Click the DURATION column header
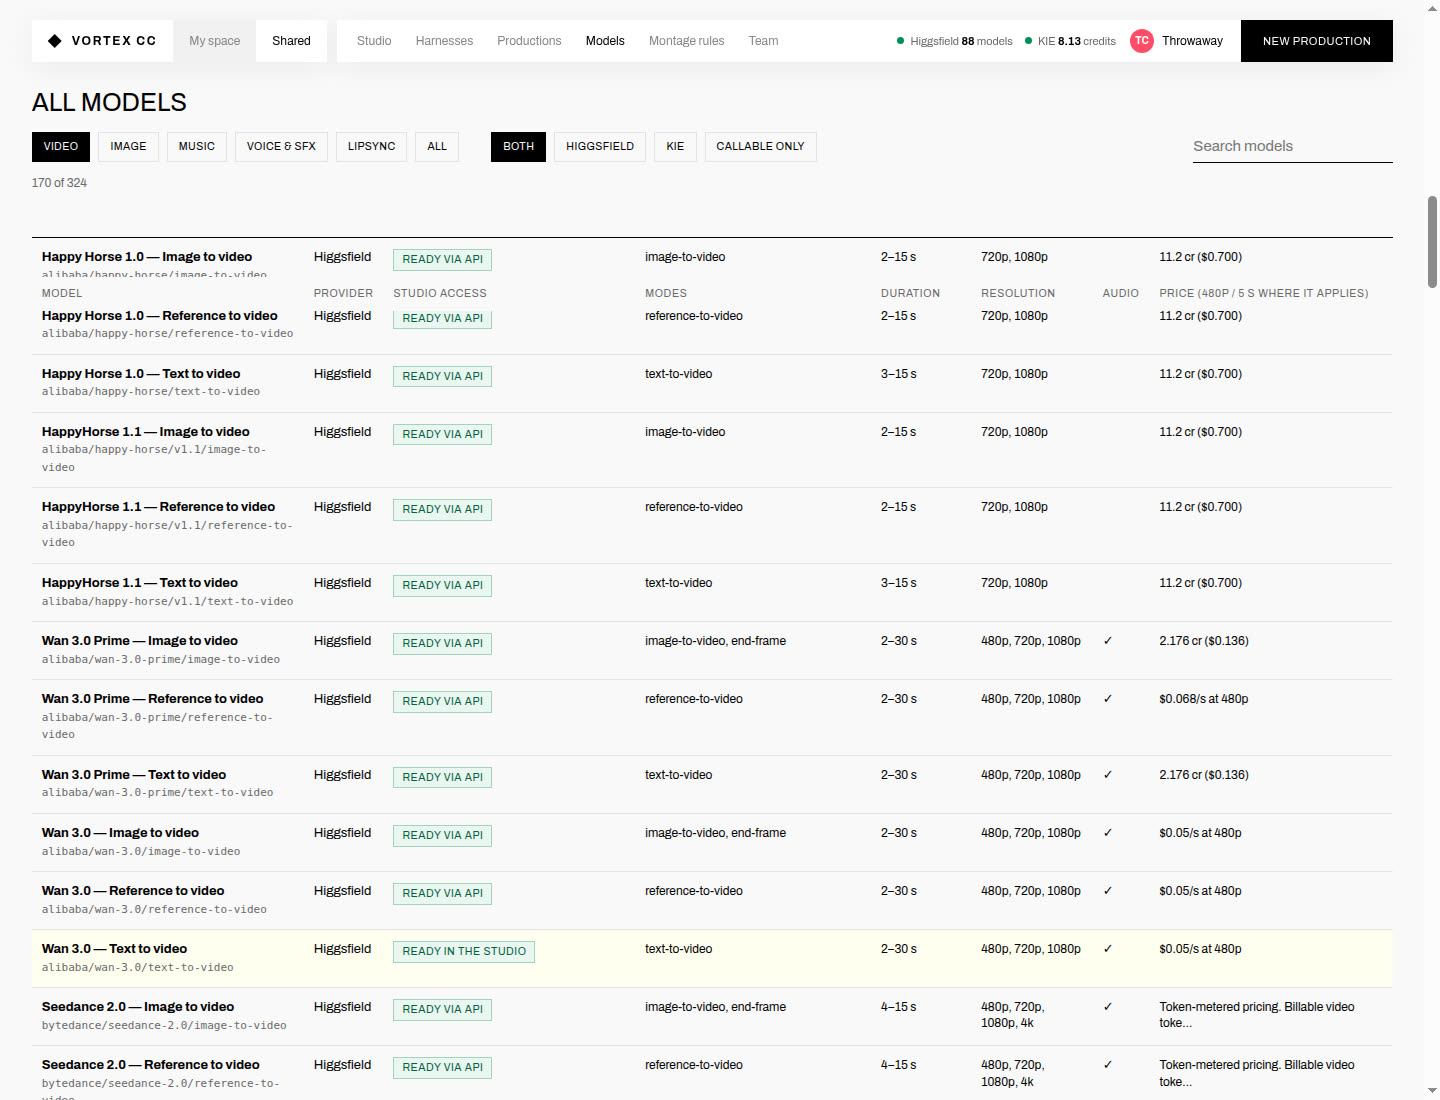 tap(910, 293)
